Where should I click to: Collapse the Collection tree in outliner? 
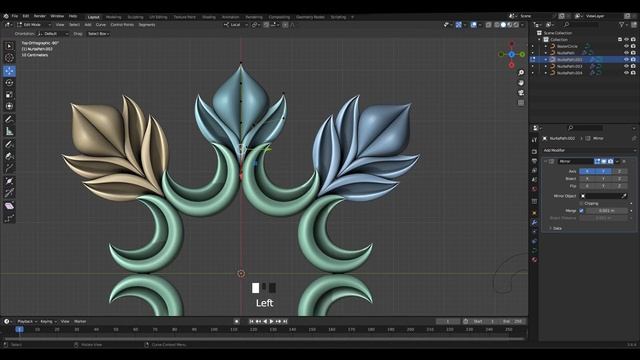coord(540,40)
